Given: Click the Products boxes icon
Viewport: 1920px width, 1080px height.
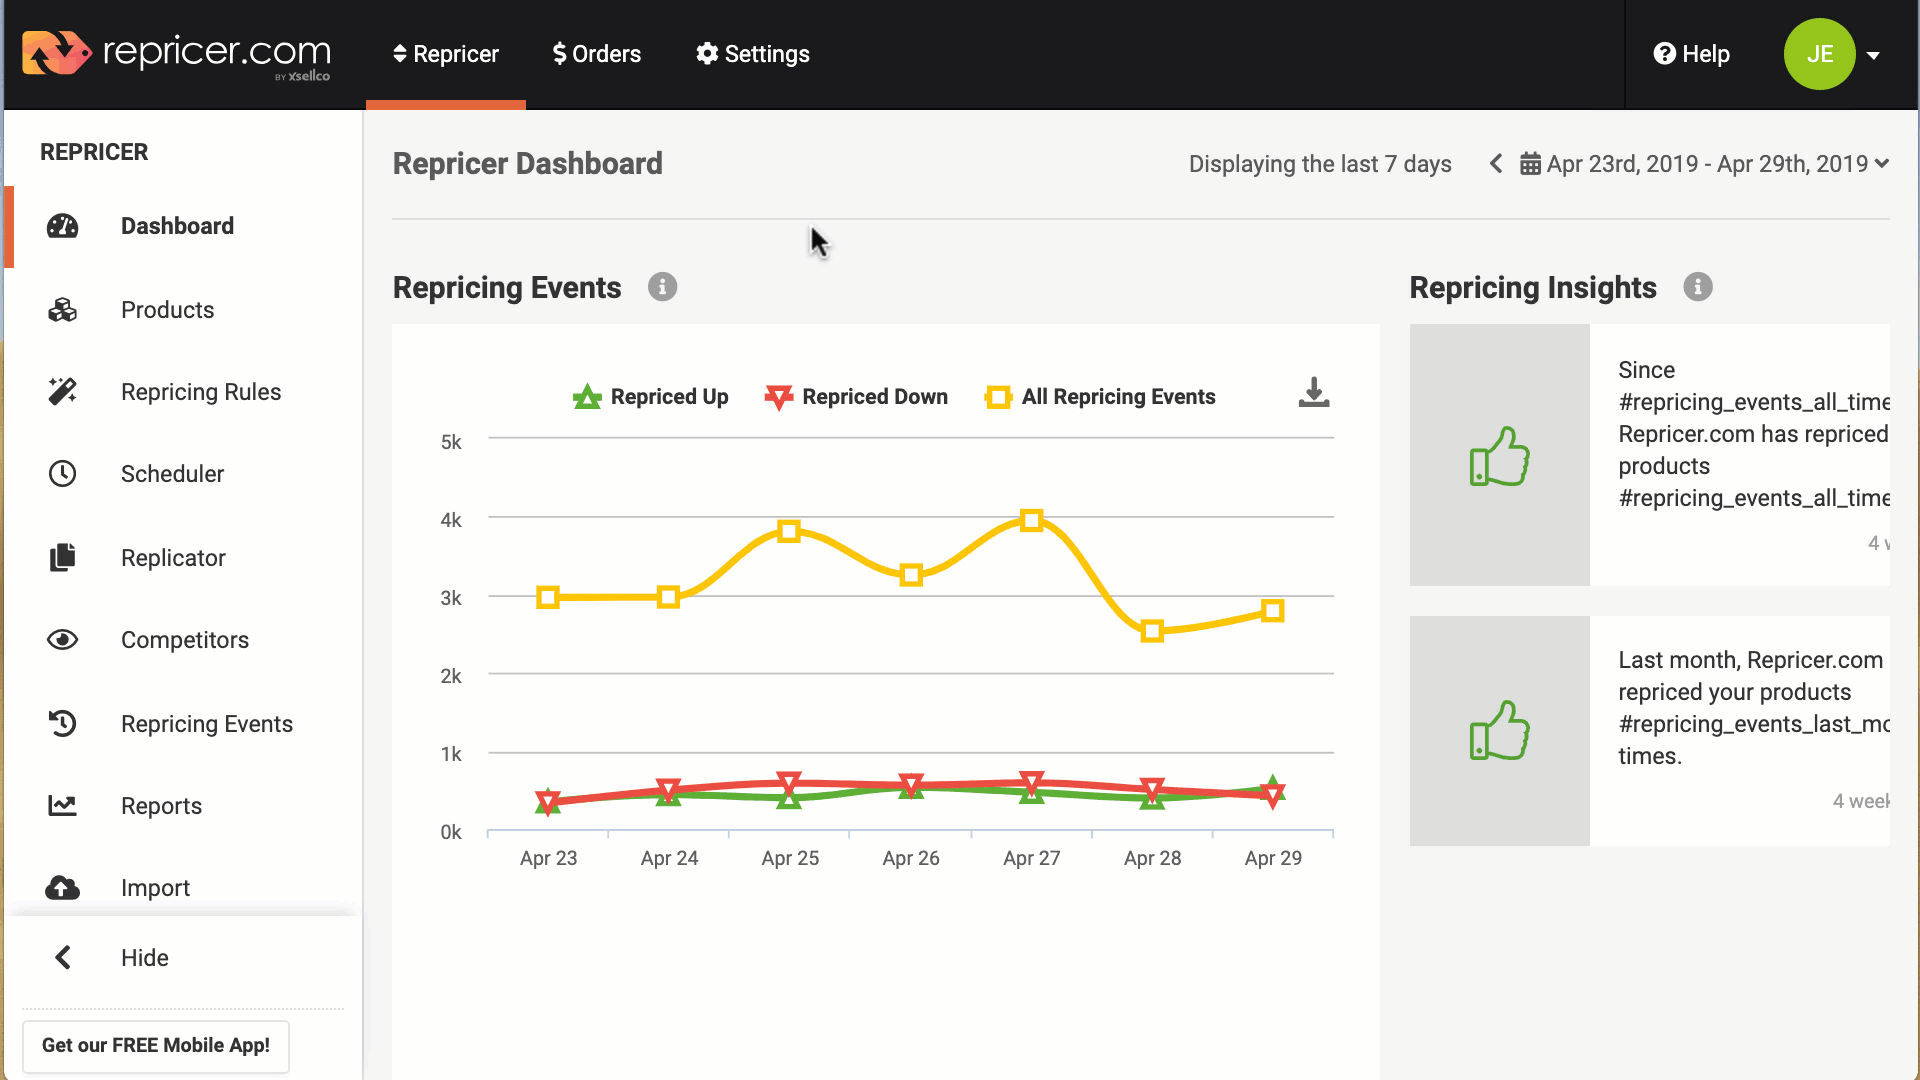Looking at the screenshot, I should point(62,310).
